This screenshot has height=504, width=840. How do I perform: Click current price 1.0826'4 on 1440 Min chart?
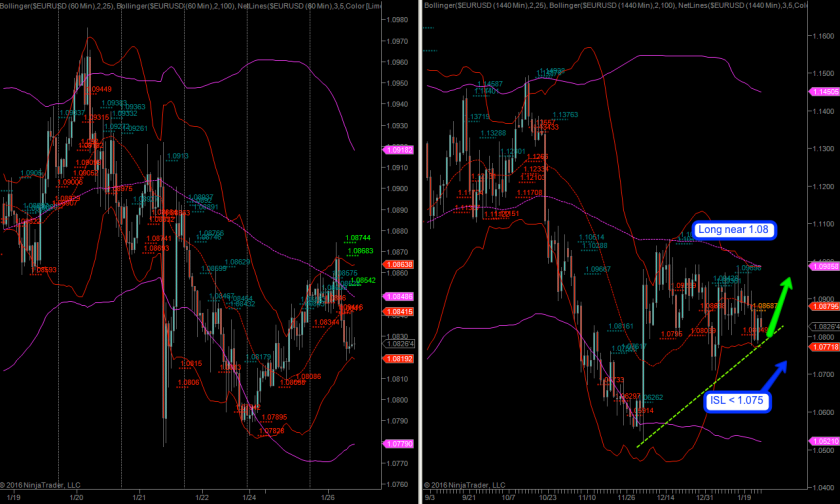pyautogui.click(x=824, y=327)
